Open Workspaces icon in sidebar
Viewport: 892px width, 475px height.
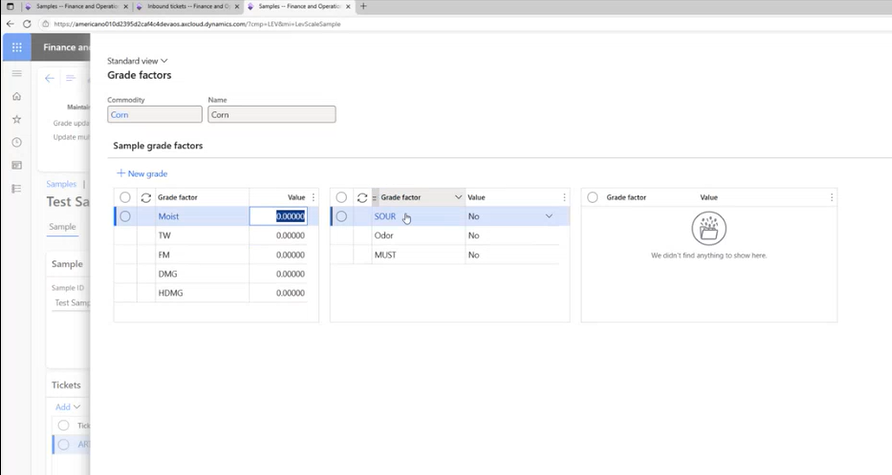click(x=16, y=165)
